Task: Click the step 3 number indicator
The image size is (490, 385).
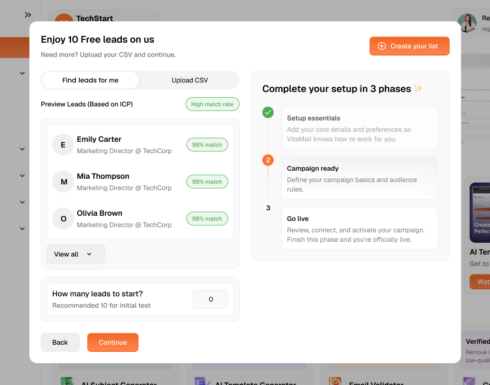Action: pos(268,208)
